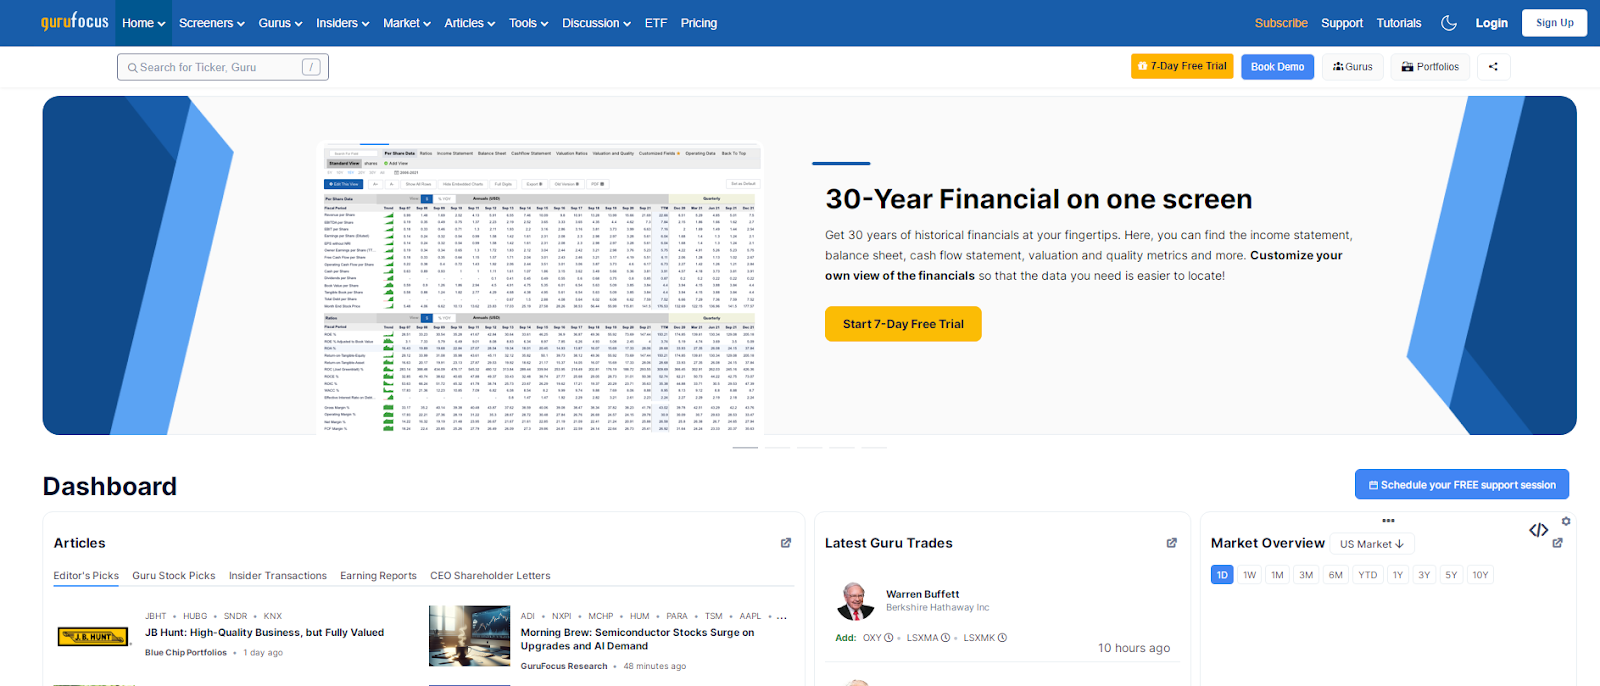Screen dimensions: 1600x686
Task: Click Warren Buffett's avatar photo
Action: click(x=855, y=601)
